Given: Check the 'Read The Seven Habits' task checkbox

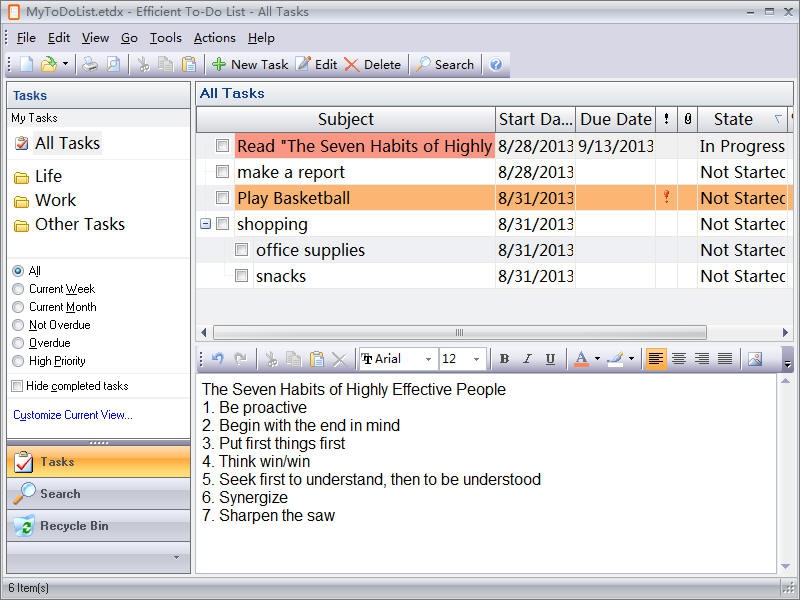Looking at the screenshot, I should (x=222, y=145).
